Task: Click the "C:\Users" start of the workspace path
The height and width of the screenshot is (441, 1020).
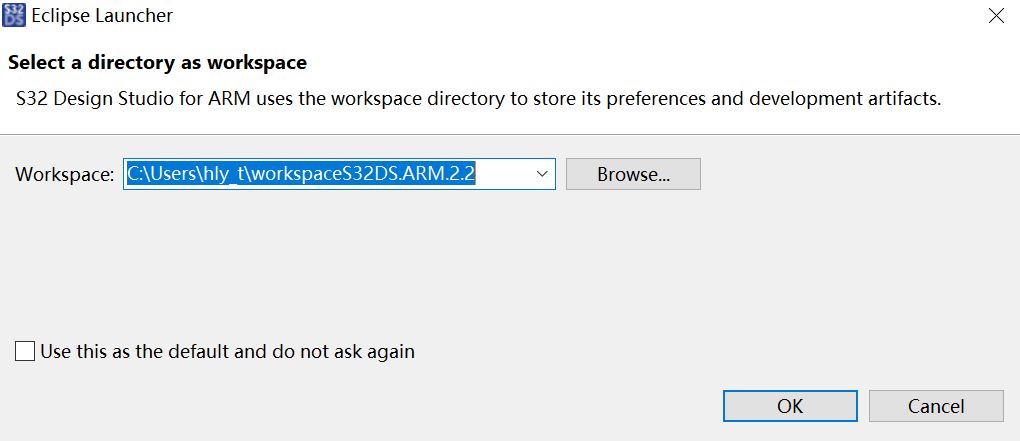Action: 161,174
